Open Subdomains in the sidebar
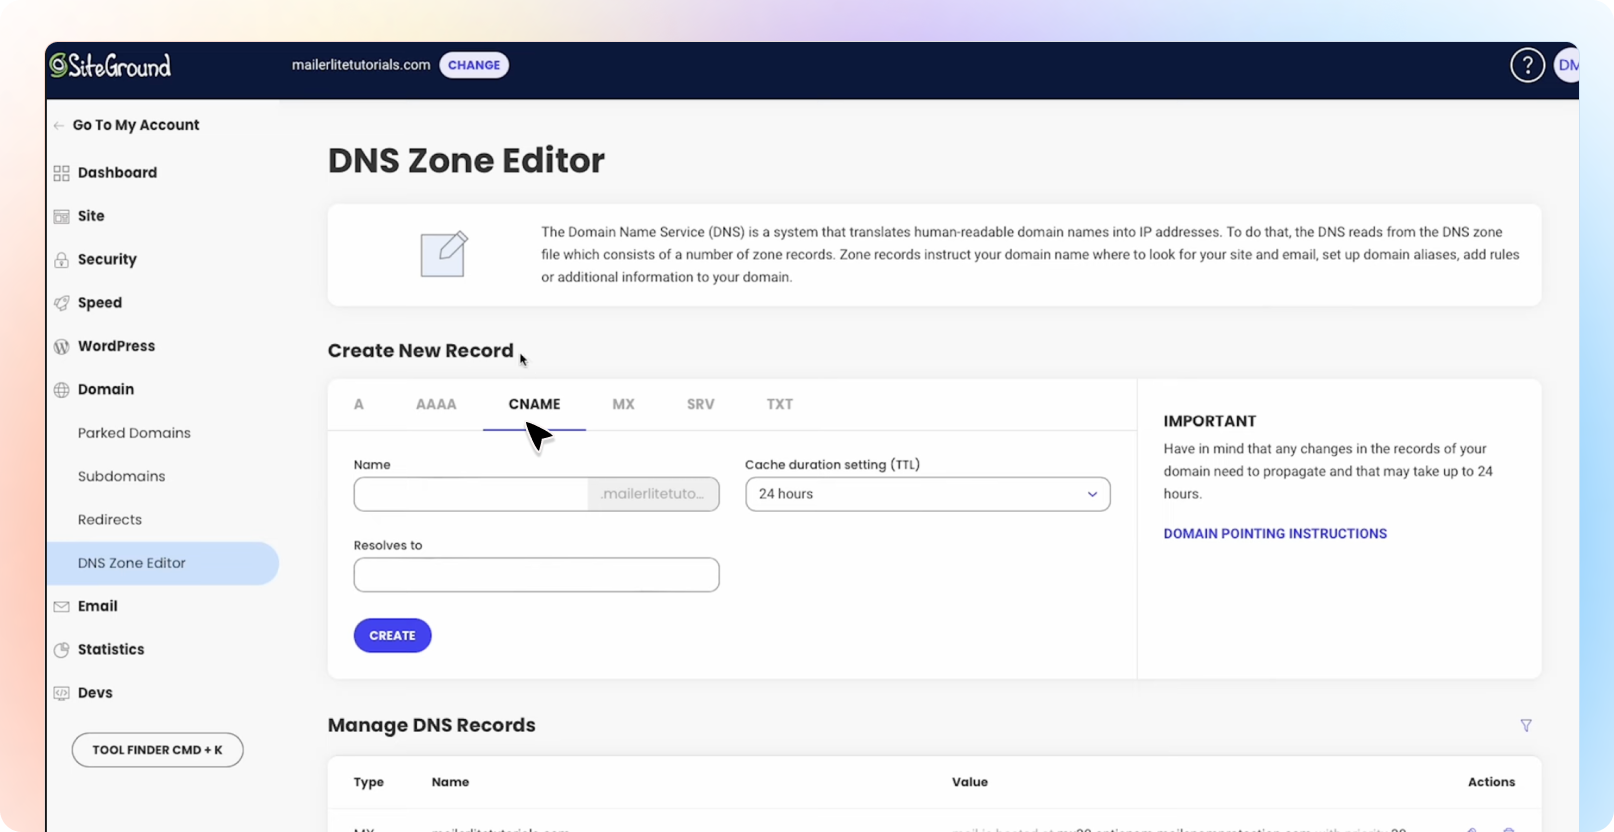This screenshot has height=832, width=1614. pyautogui.click(x=122, y=476)
